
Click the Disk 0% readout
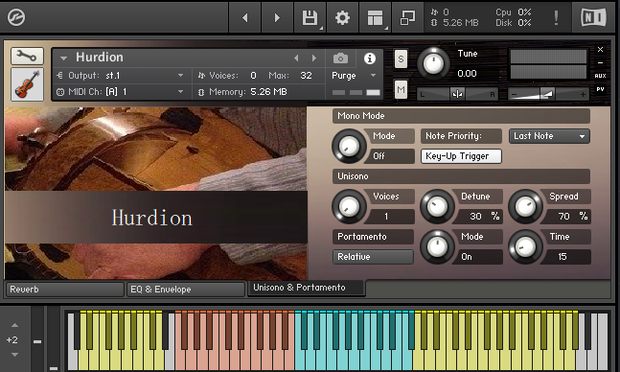pos(513,23)
